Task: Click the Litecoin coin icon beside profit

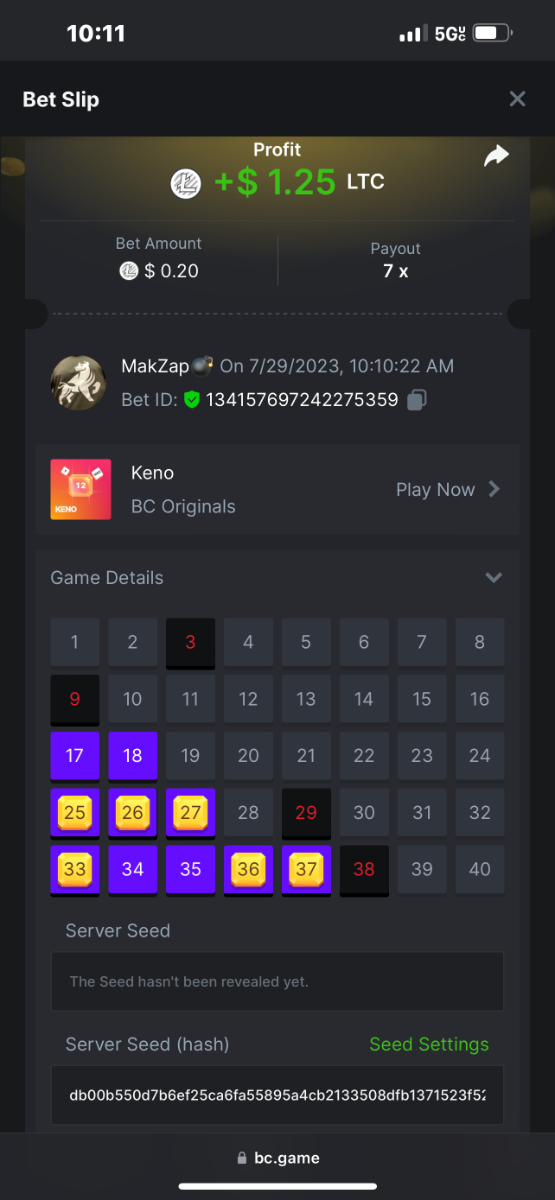Action: click(186, 182)
